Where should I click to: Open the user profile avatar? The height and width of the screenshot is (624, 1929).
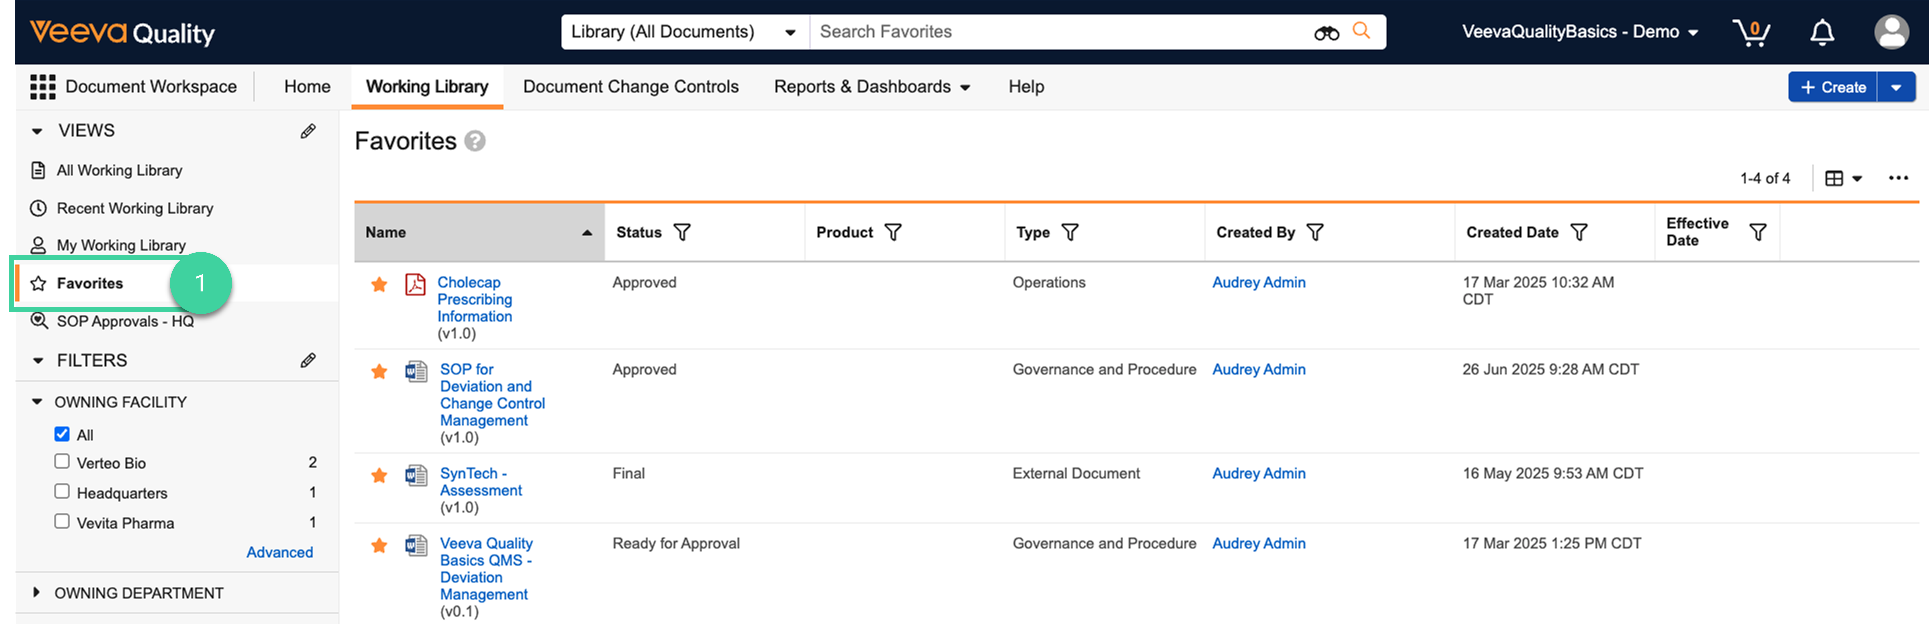pyautogui.click(x=1891, y=32)
